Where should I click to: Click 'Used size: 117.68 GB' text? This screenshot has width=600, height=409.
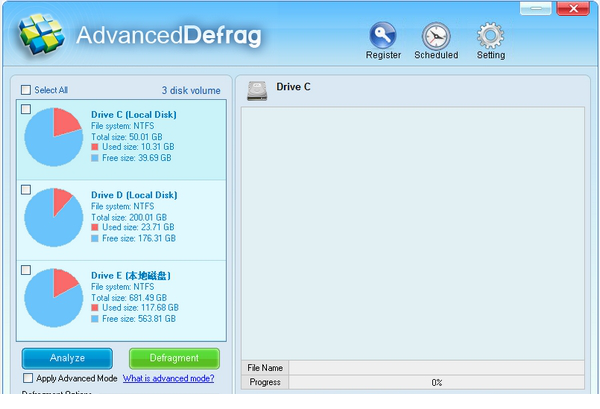(140, 308)
